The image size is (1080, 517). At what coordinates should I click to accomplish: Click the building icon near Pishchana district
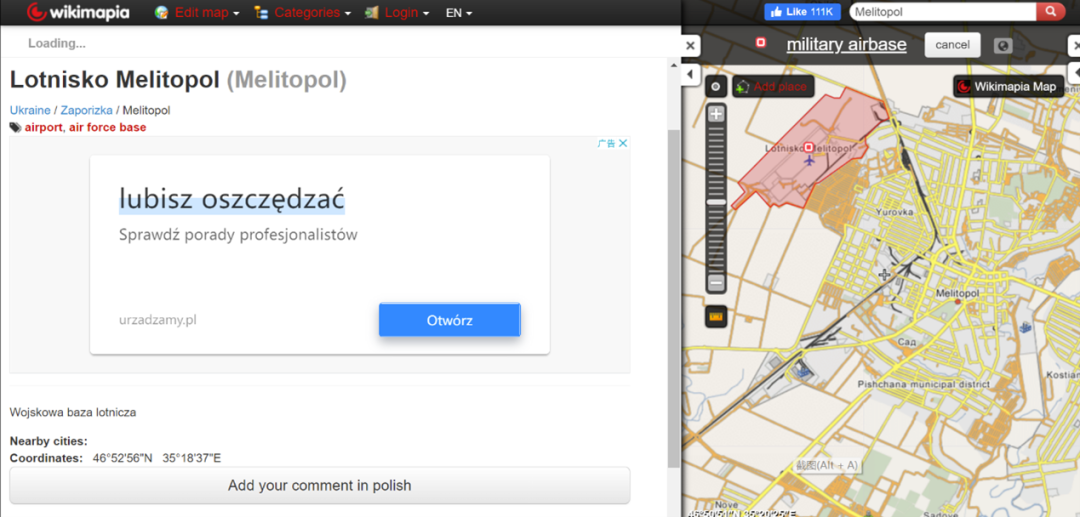801,370
